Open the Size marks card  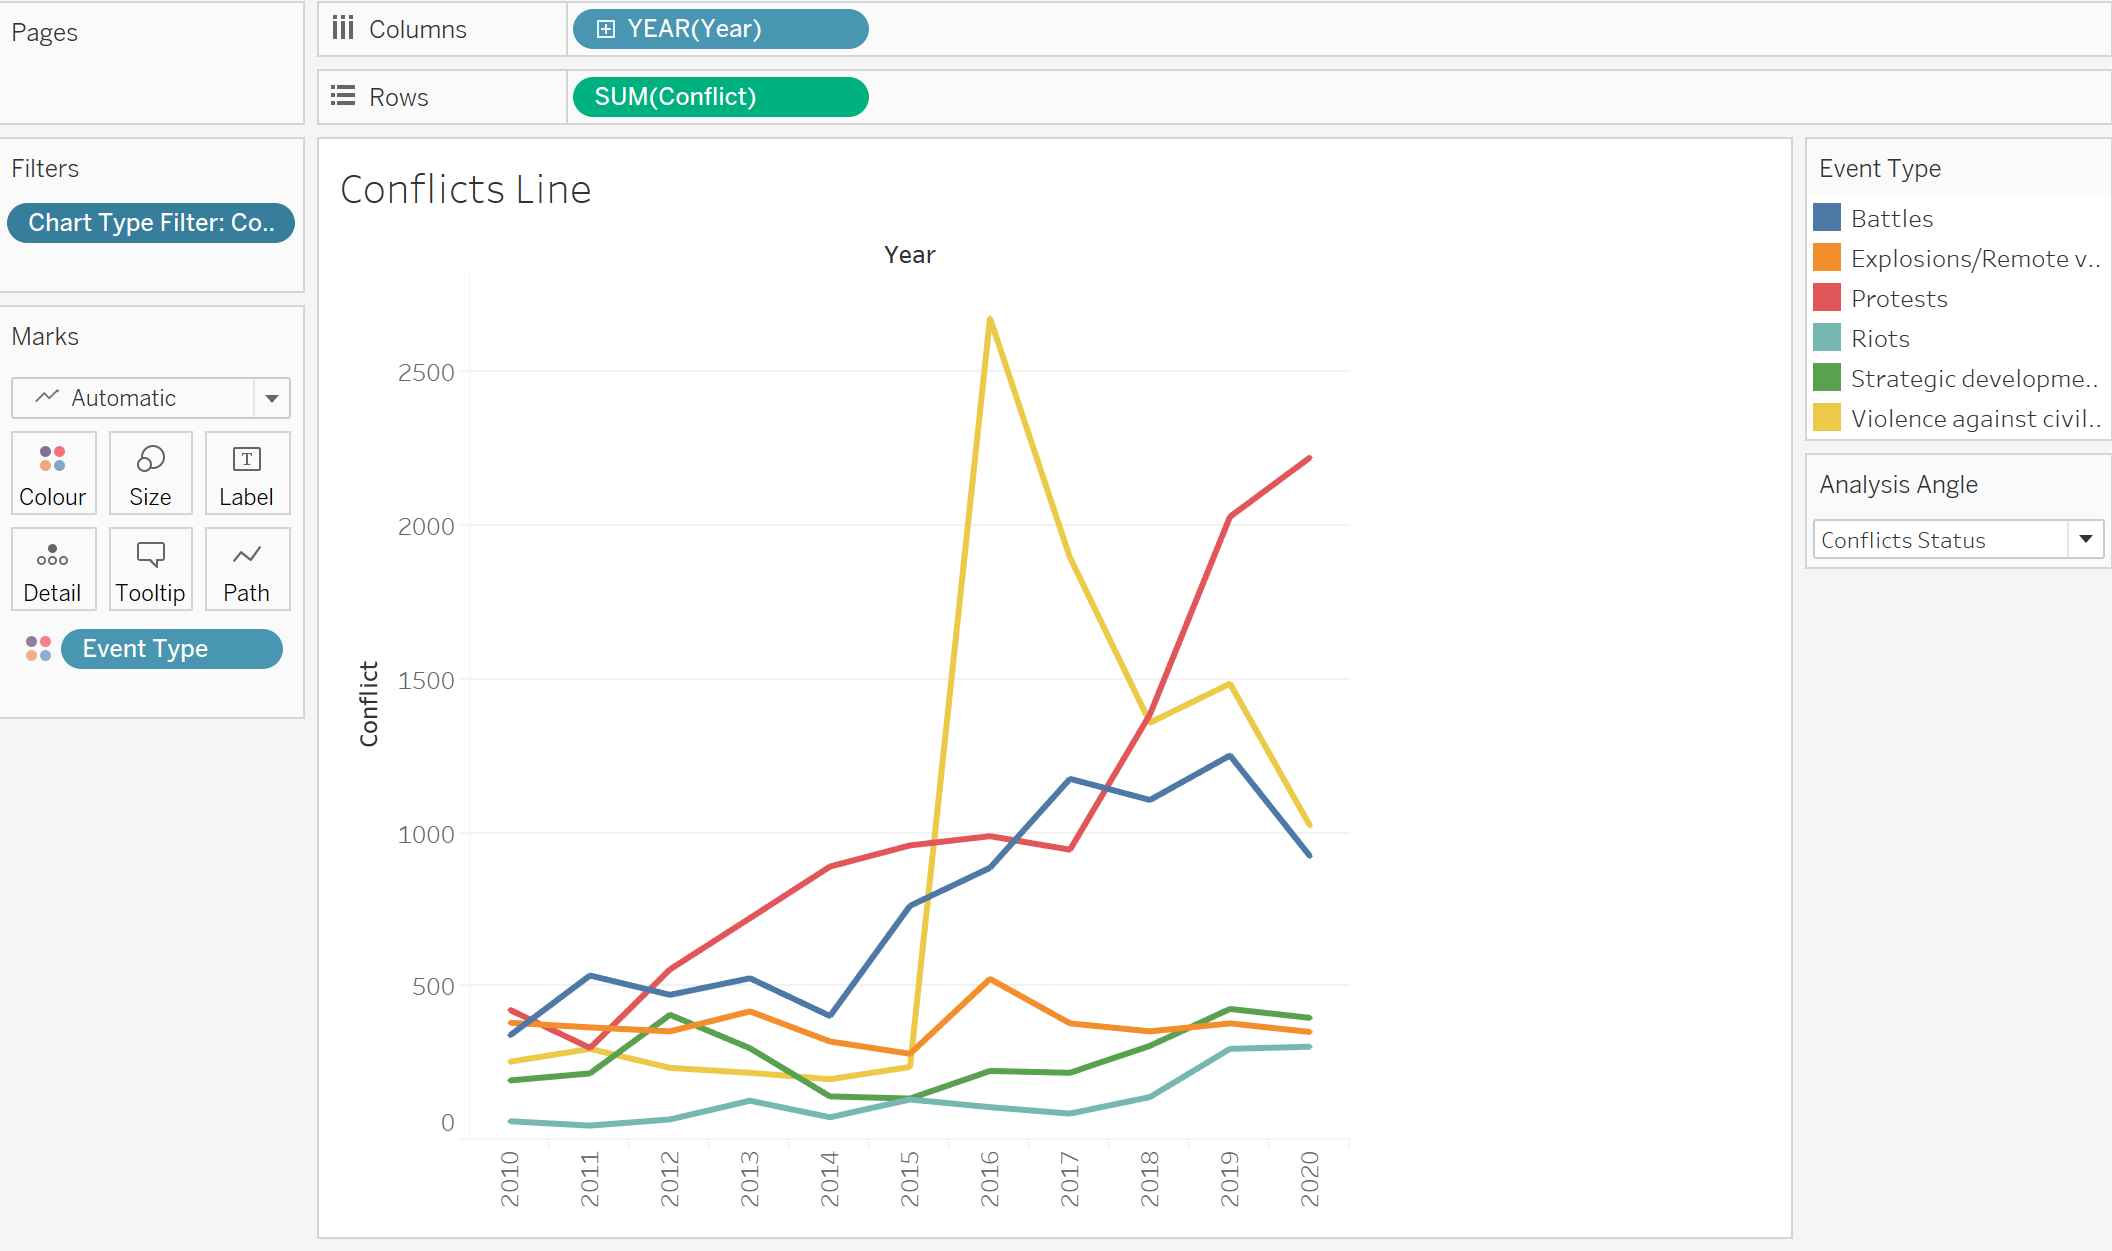150,472
